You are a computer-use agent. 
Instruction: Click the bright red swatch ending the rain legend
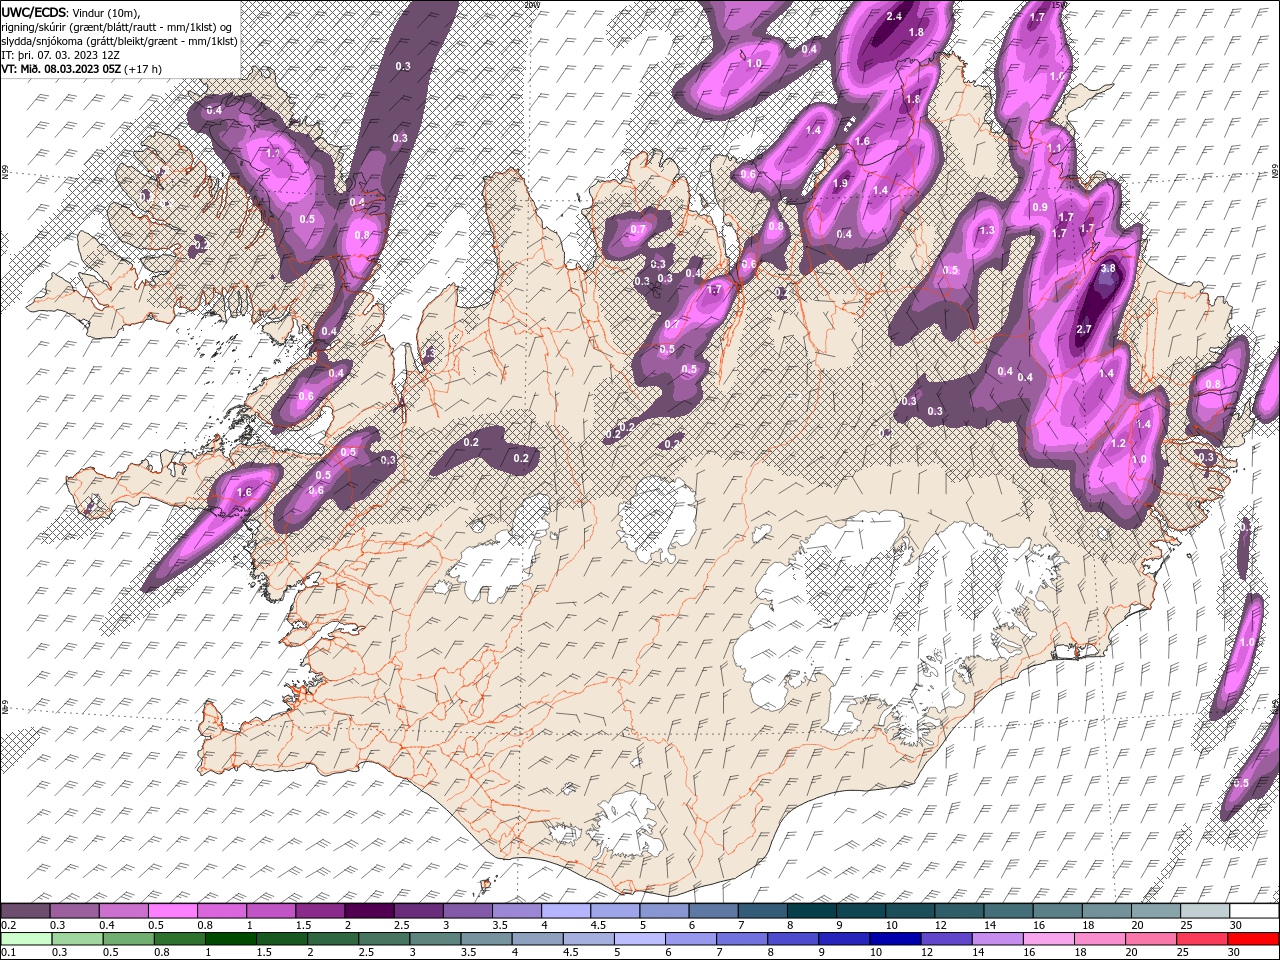(1252, 939)
